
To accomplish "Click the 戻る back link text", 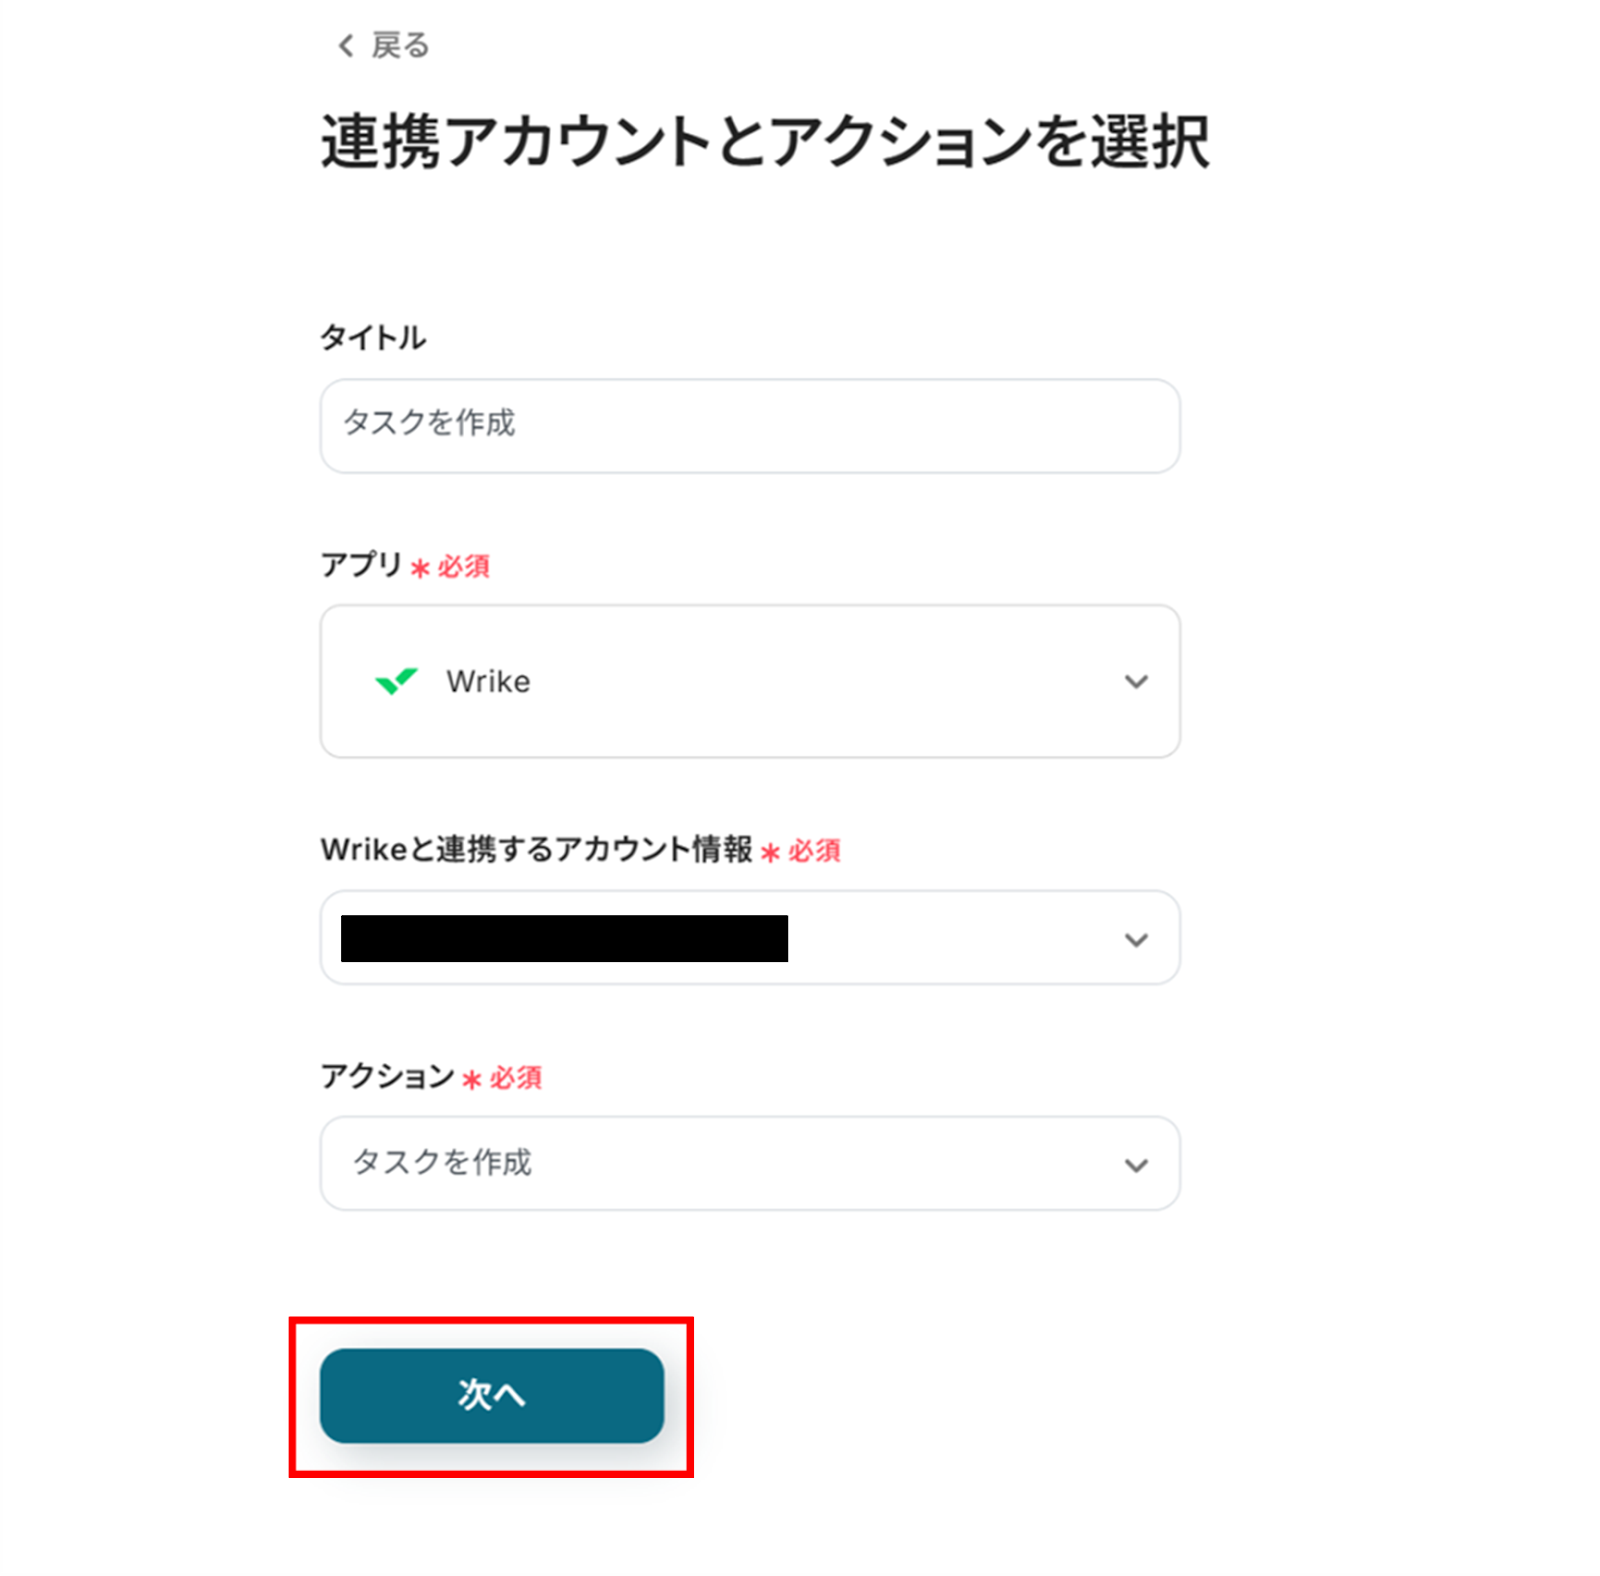I will (400, 46).
